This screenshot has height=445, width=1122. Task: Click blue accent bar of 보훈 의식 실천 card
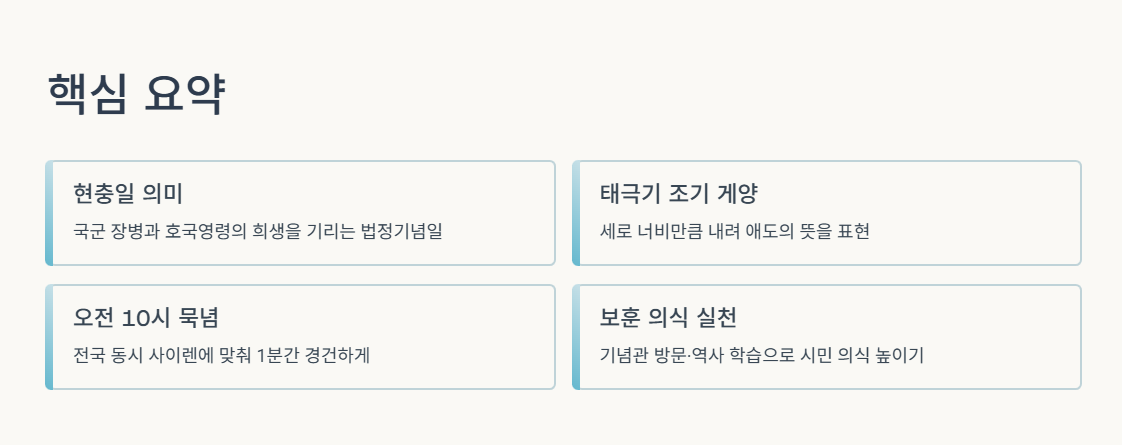coord(576,337)
